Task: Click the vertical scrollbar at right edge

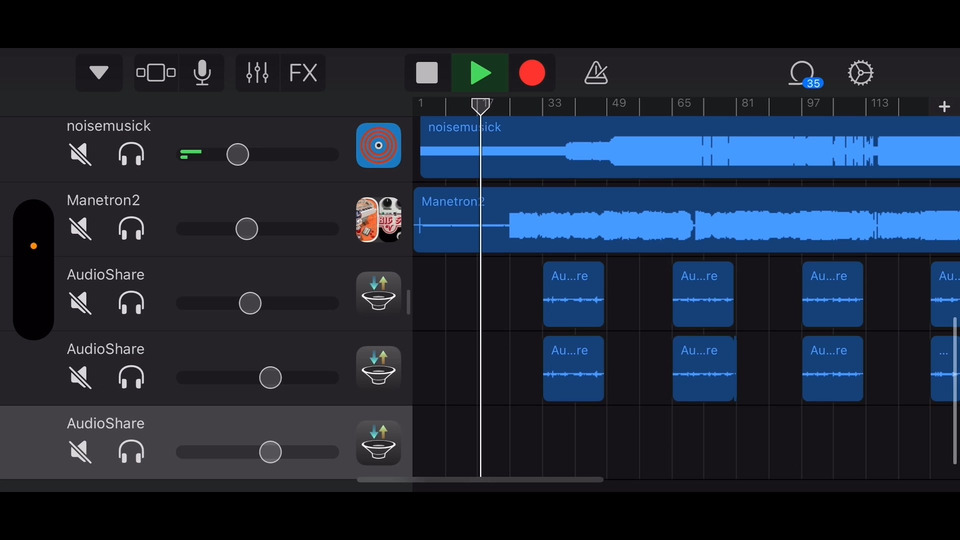Action: tap(955, 391)
